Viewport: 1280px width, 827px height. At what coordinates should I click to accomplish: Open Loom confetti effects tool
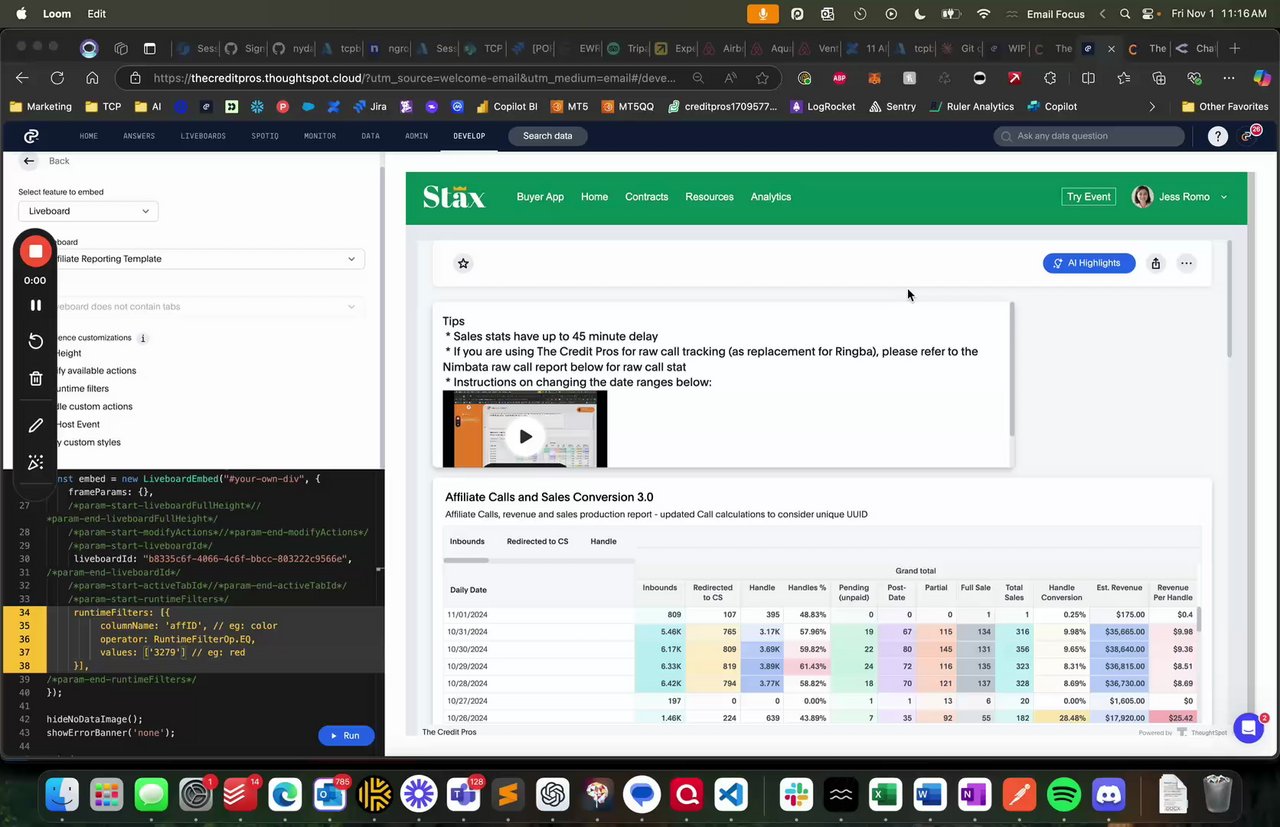pos(35,462)
